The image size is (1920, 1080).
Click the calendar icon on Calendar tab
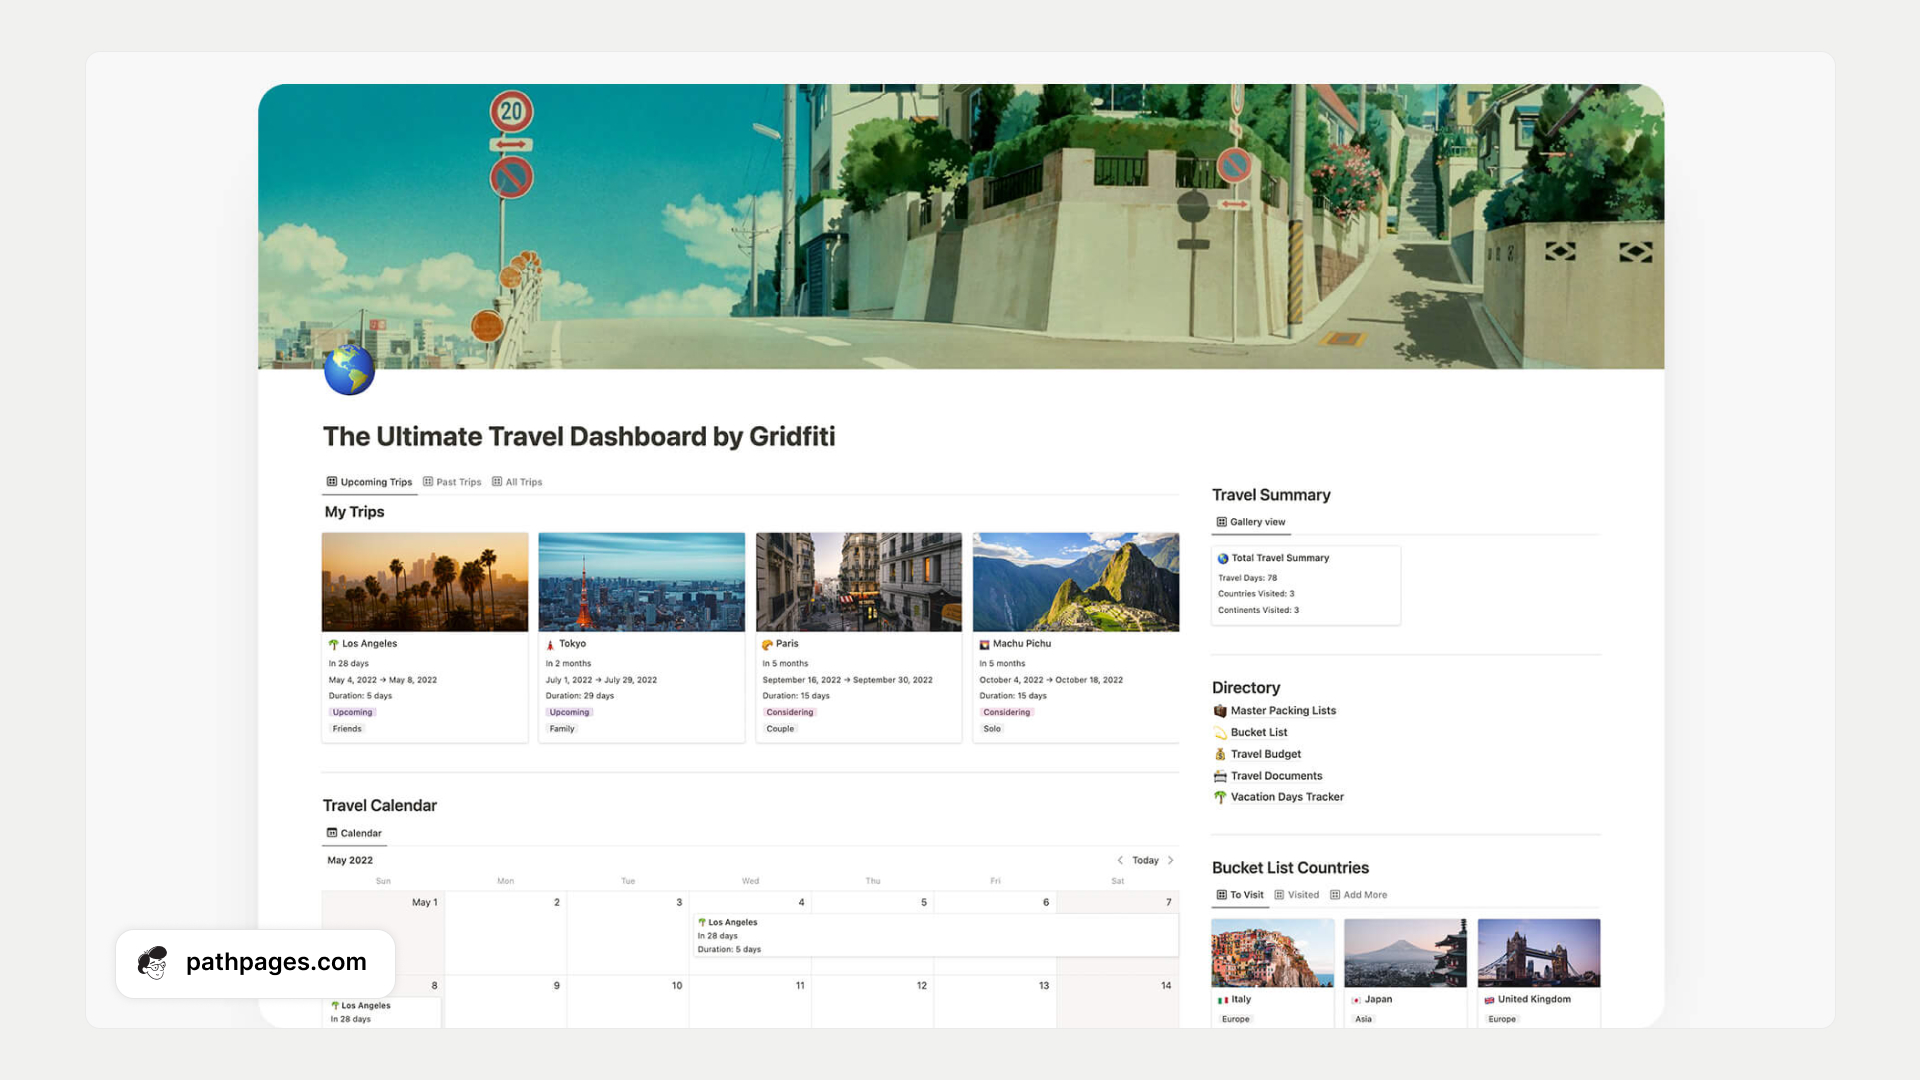coord(332,833)
